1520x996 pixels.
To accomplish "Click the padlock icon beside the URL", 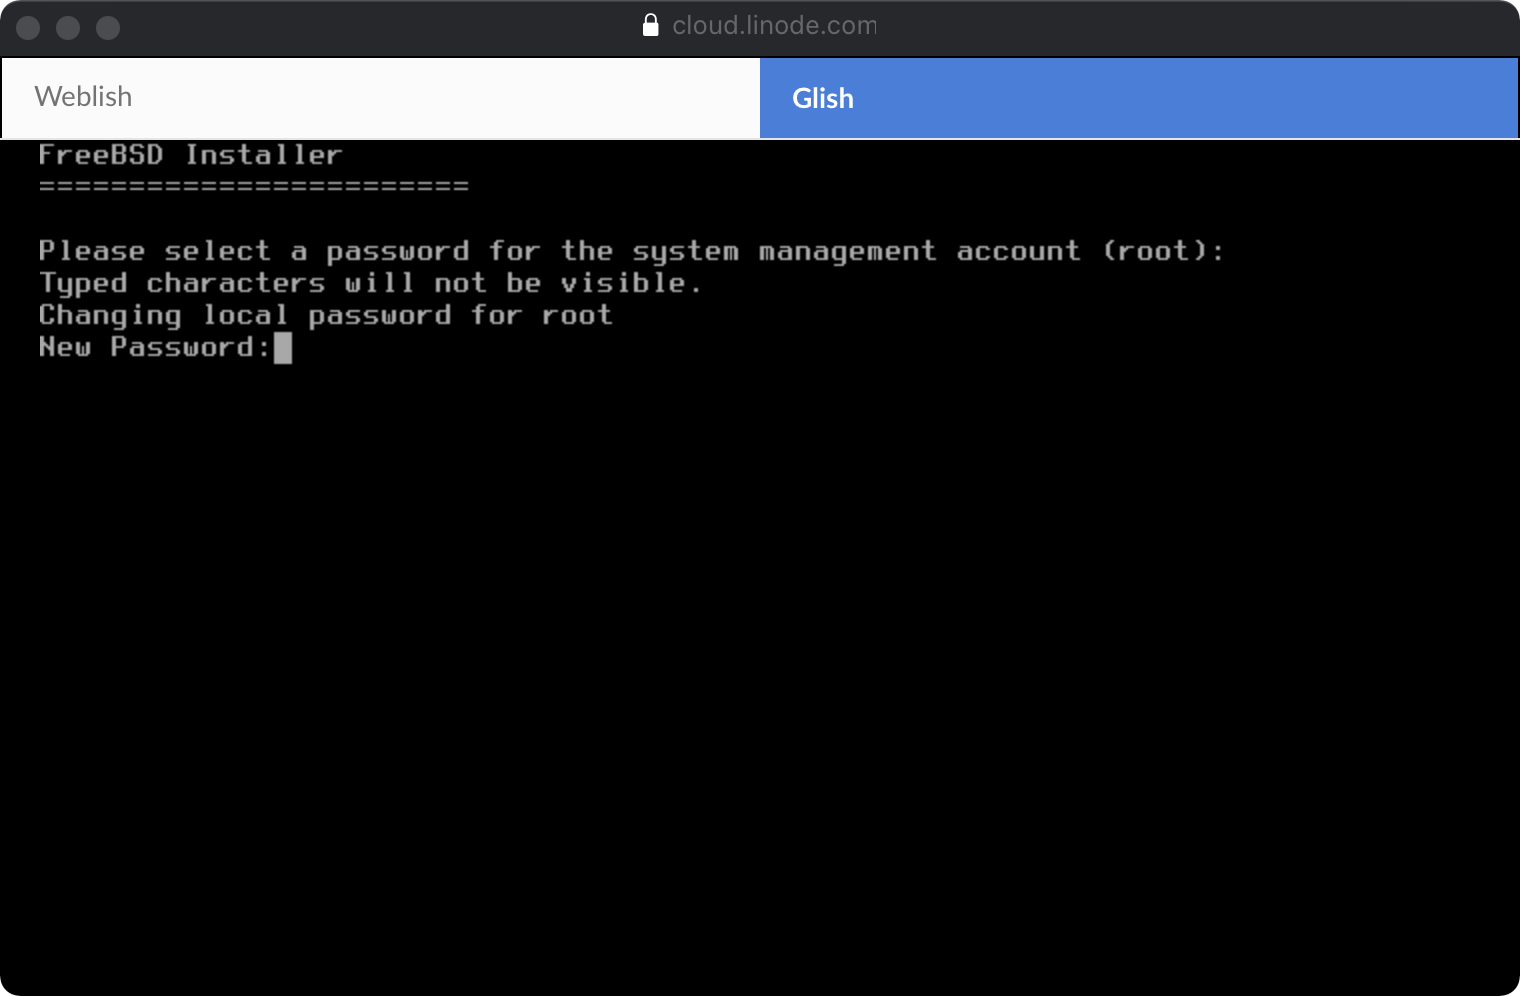I will tap(650, 25).
